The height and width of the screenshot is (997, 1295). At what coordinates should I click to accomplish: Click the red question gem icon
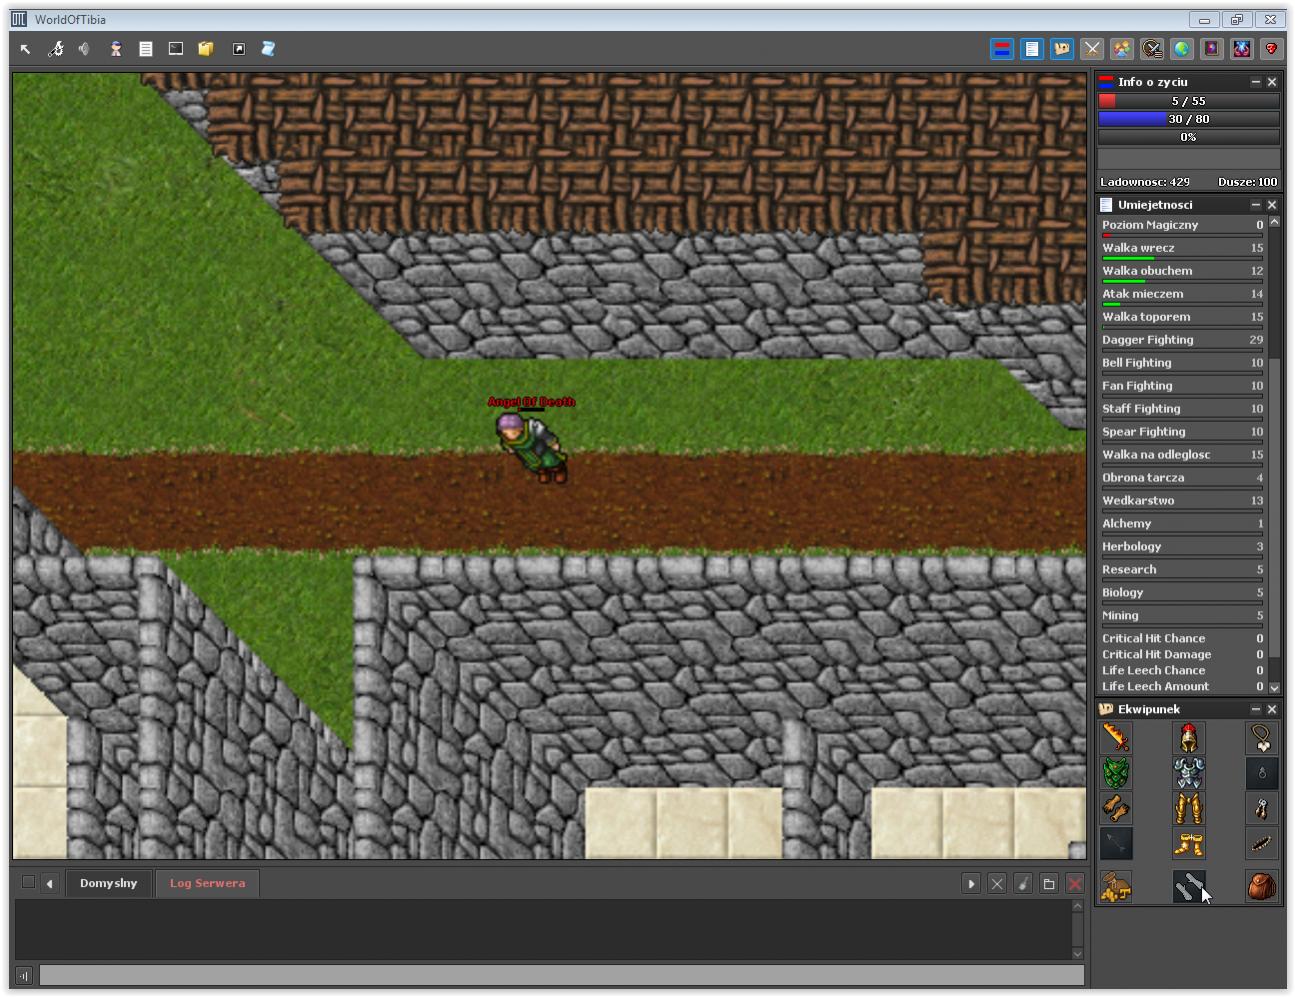(x=1272, y=49)
